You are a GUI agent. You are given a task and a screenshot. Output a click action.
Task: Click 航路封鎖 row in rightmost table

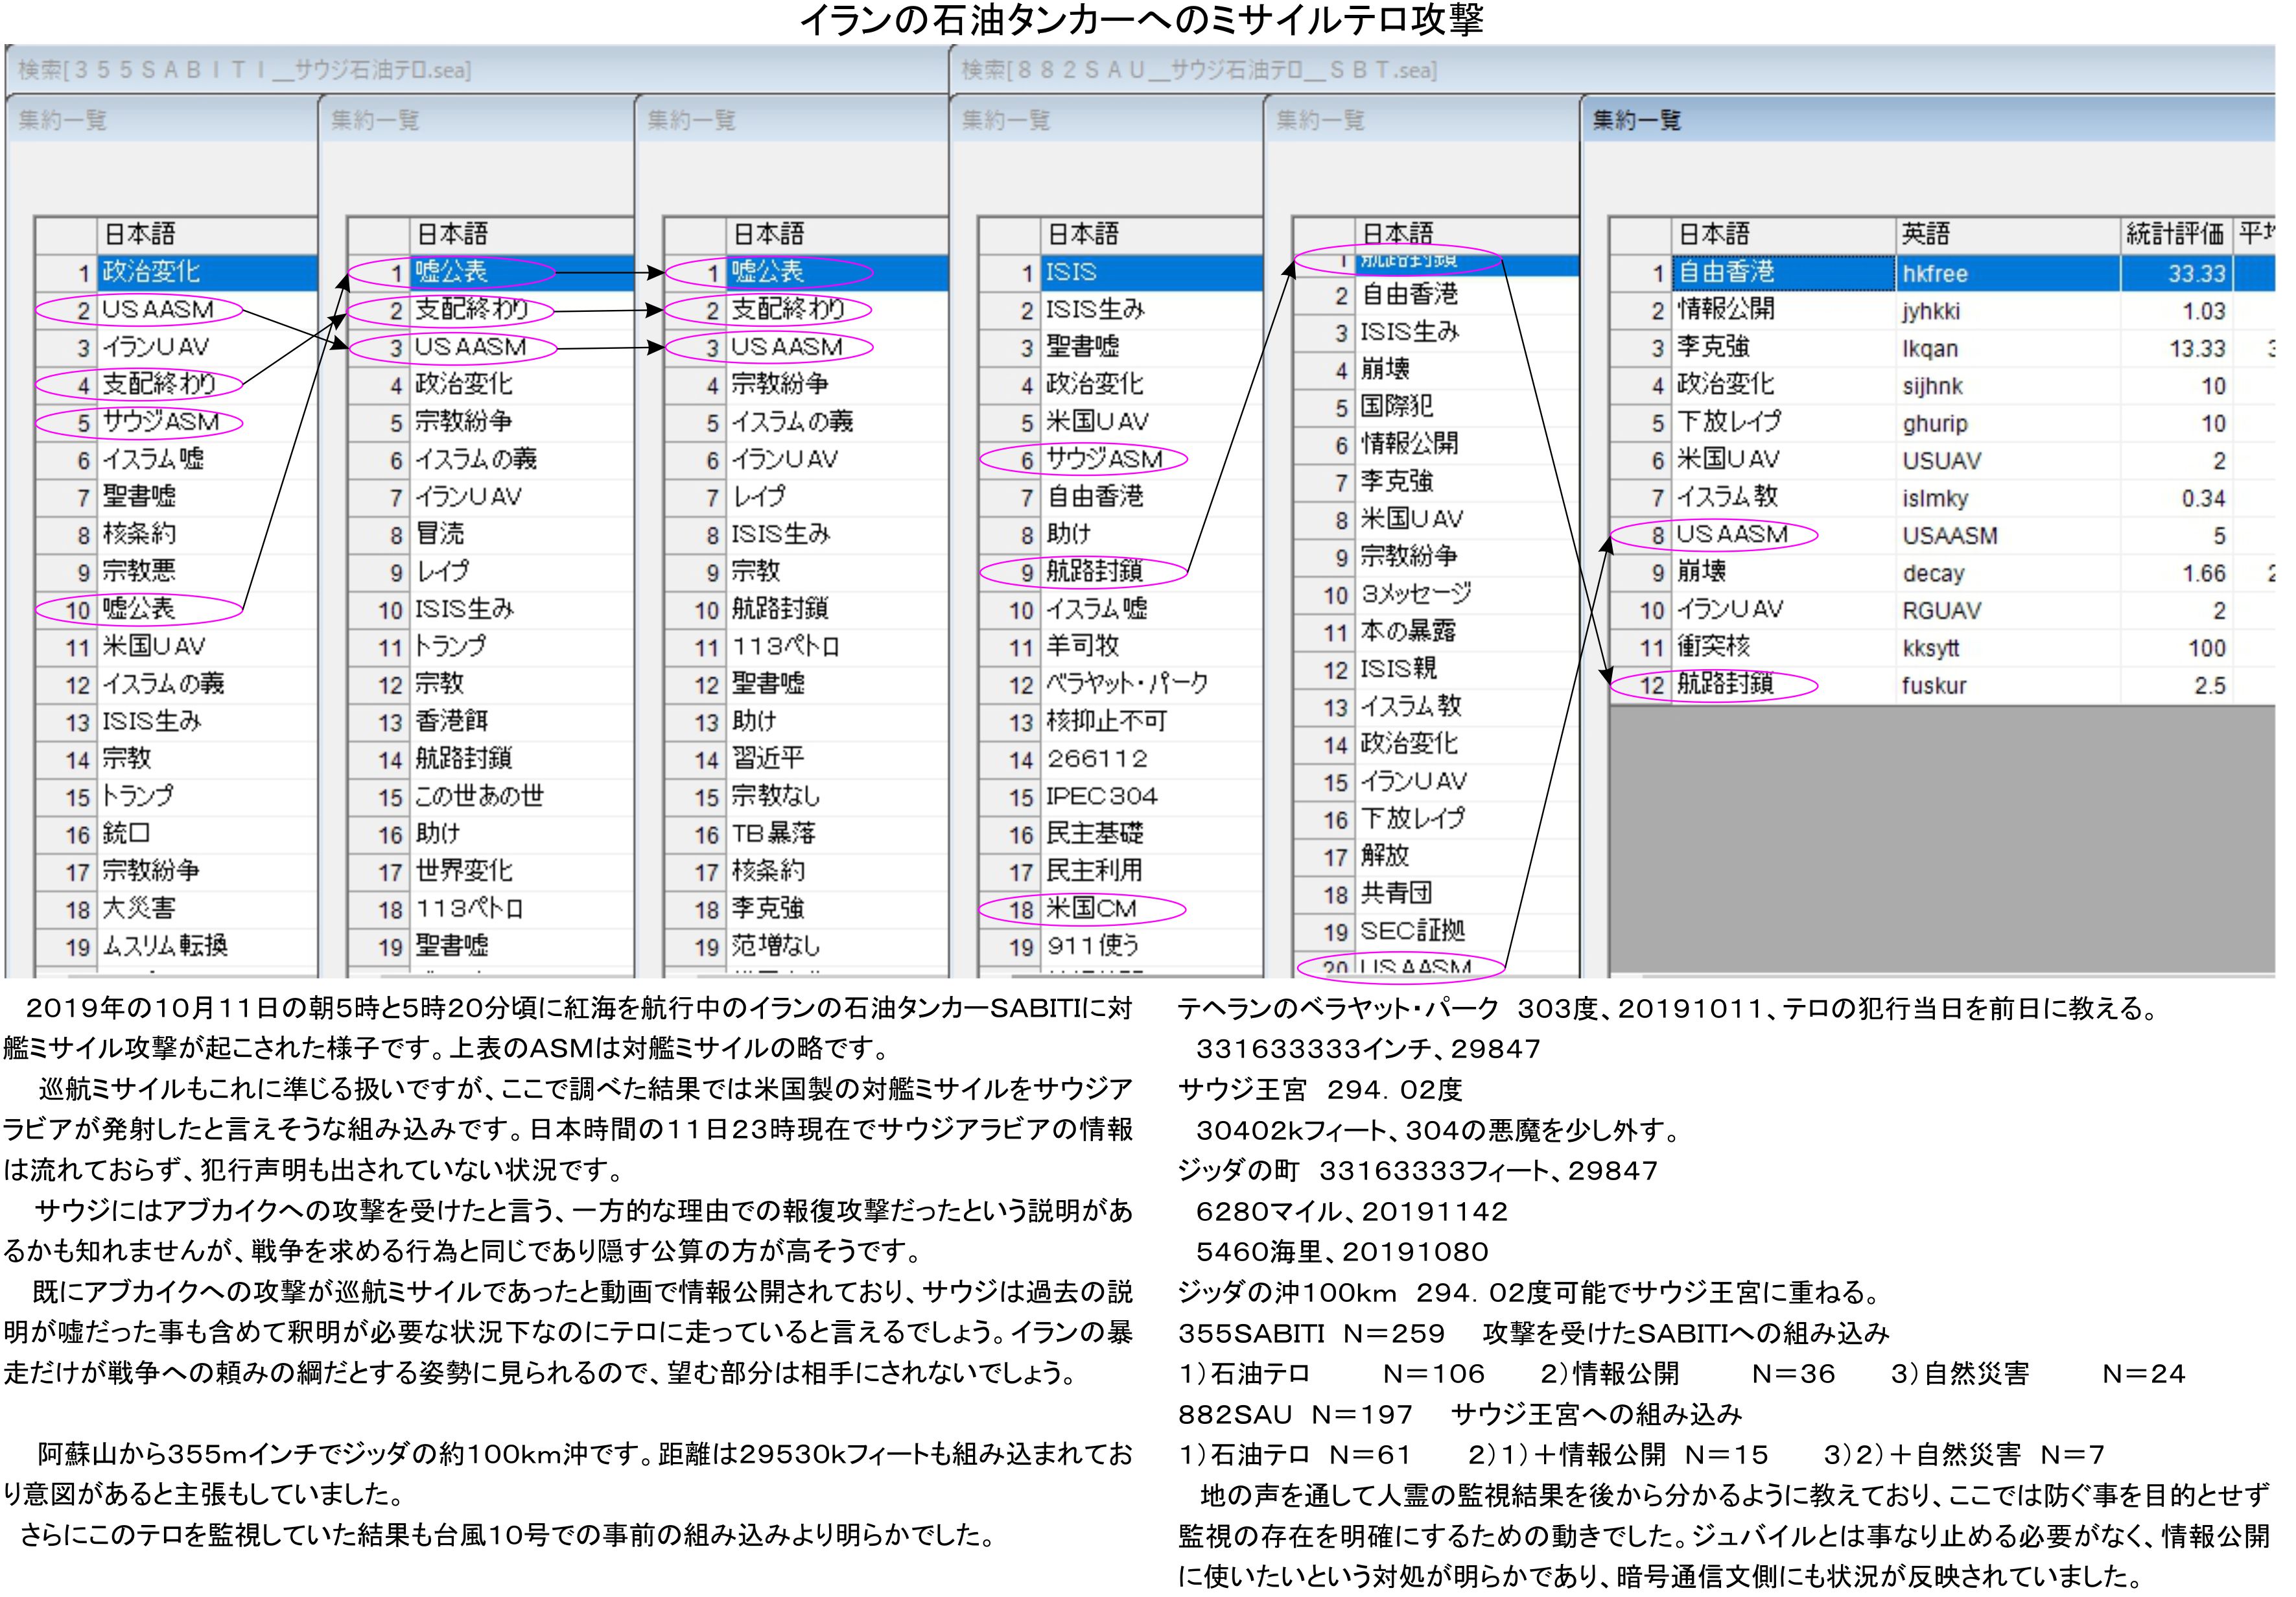point(1725,685)
